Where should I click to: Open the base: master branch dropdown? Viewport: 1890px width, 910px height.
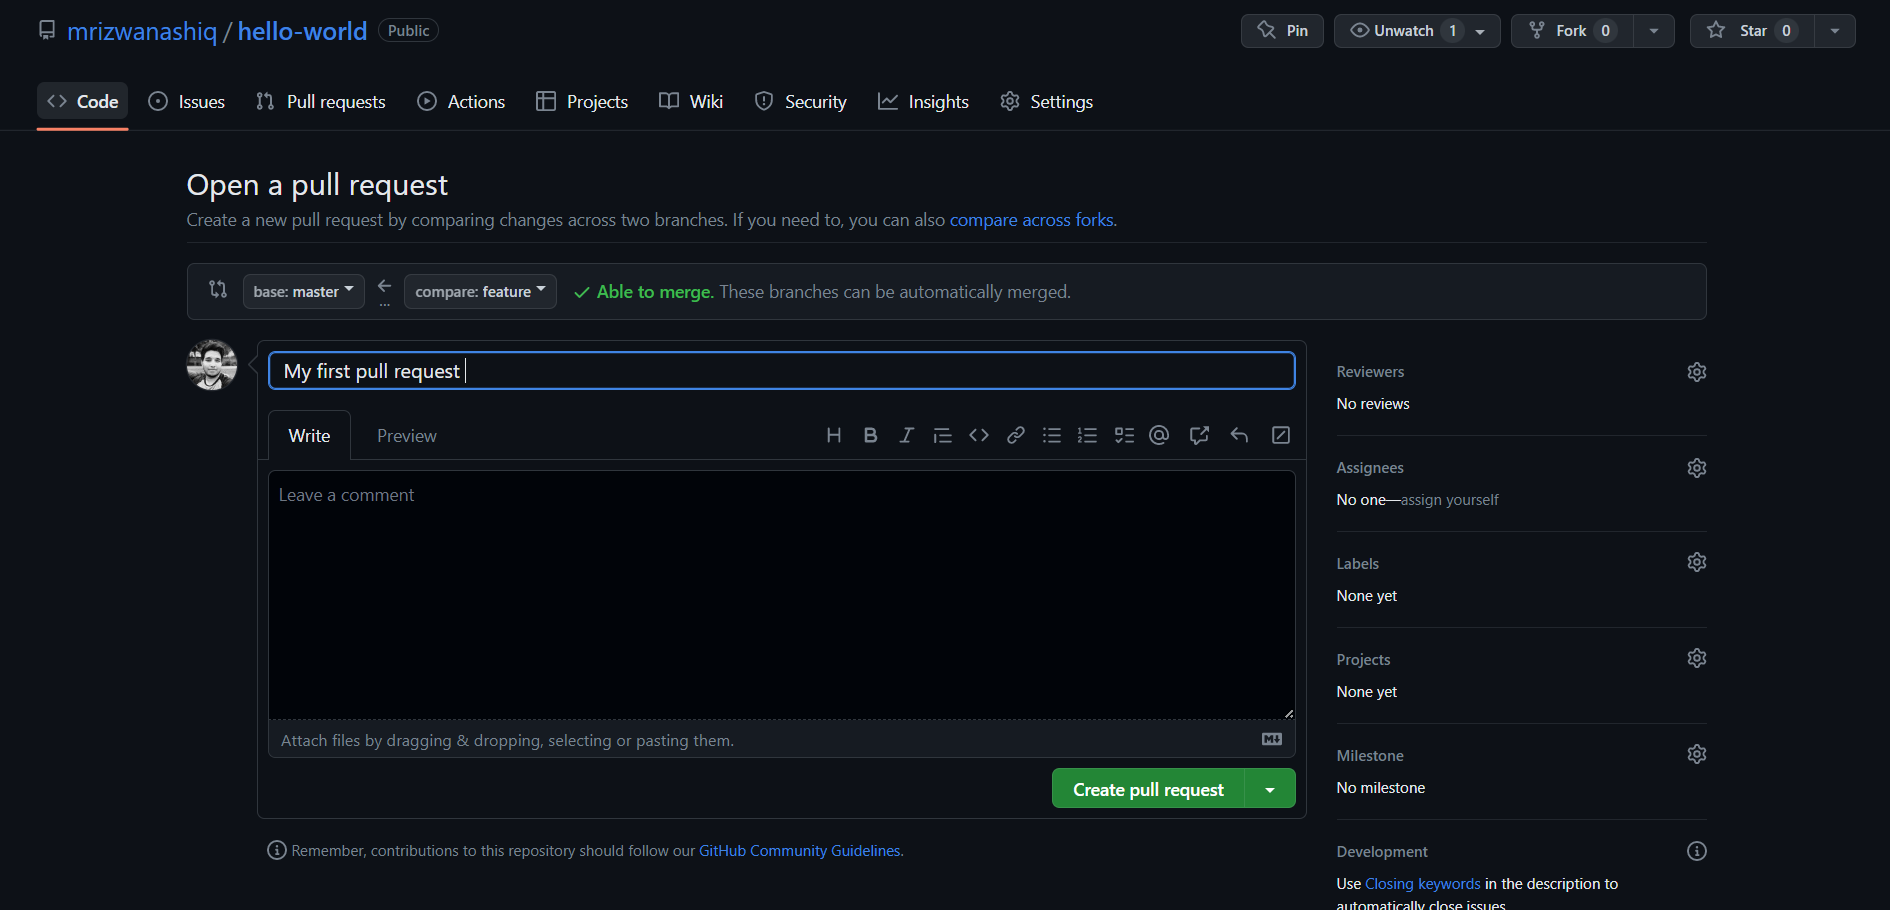tap(304, 291)
